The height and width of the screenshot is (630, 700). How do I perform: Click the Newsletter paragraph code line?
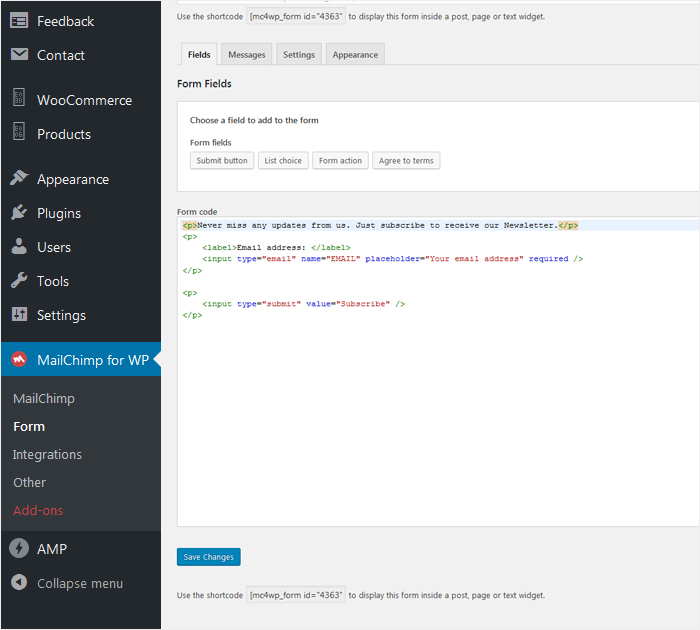click(x=380, y=225)
